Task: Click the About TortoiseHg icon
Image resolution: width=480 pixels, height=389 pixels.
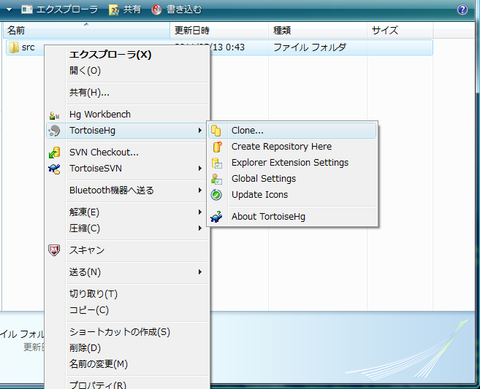Action: click(x=216, y=217)
